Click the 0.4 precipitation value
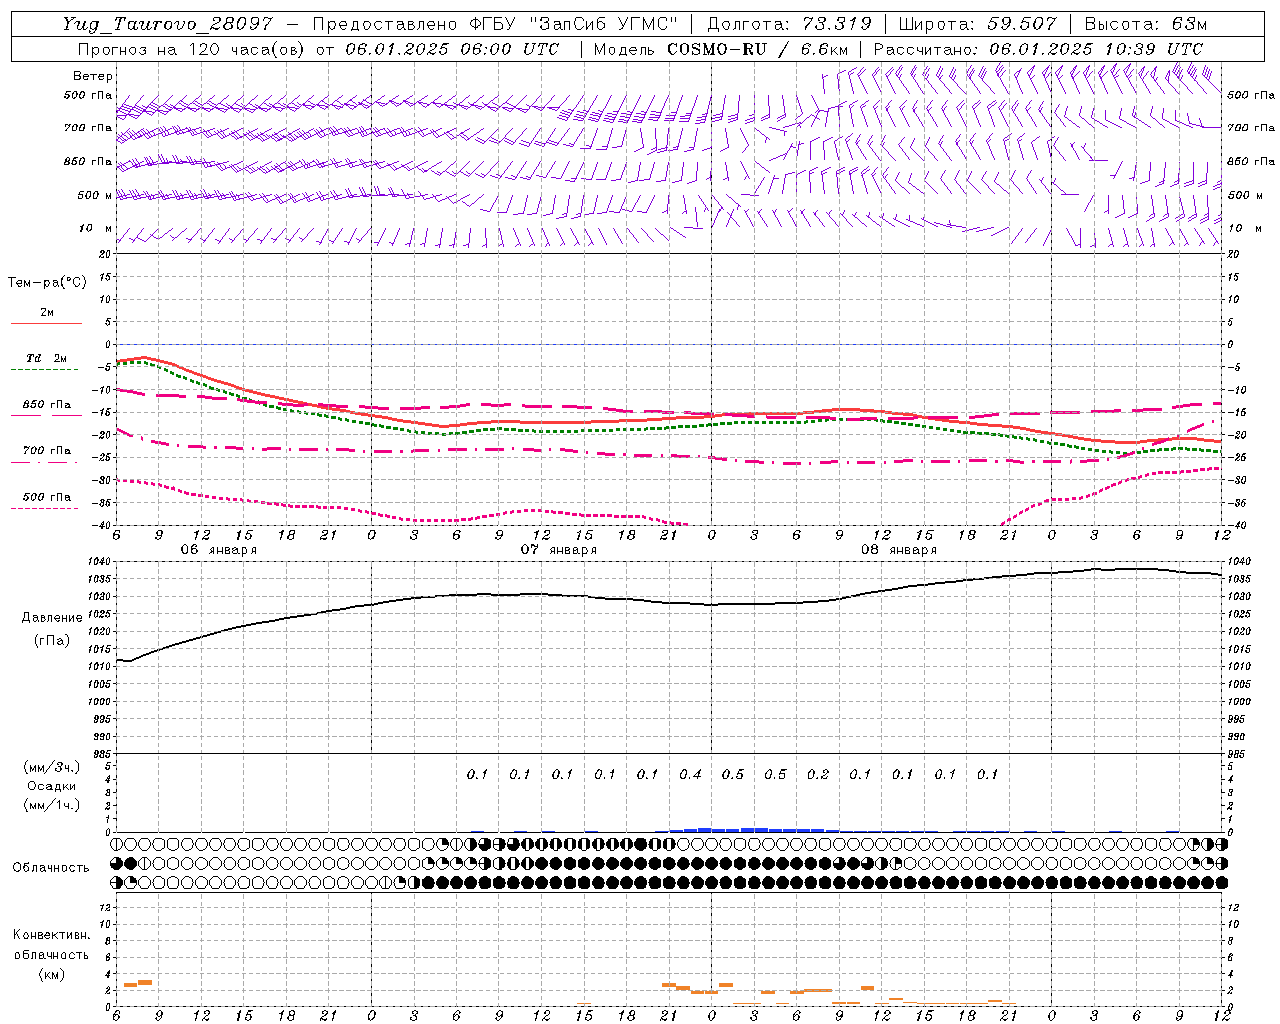This screenshot has width=1280, height=1024. point(690,774)
